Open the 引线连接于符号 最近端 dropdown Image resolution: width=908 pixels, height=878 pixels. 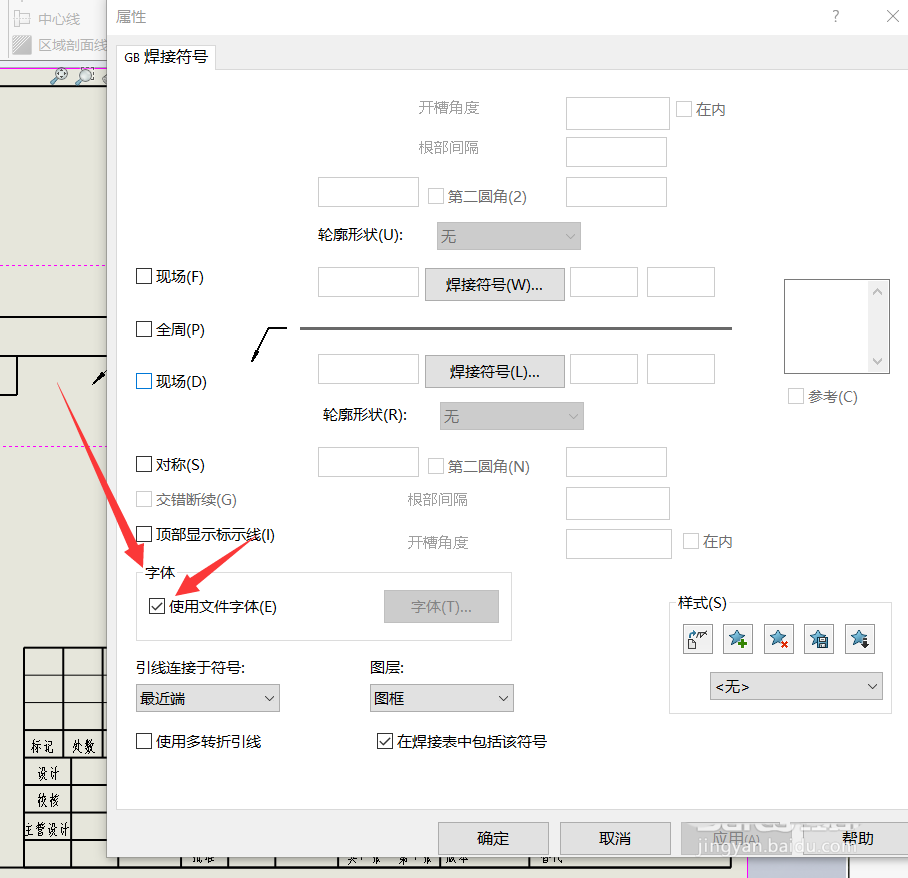pyautogui.click(x=208, y=698)
